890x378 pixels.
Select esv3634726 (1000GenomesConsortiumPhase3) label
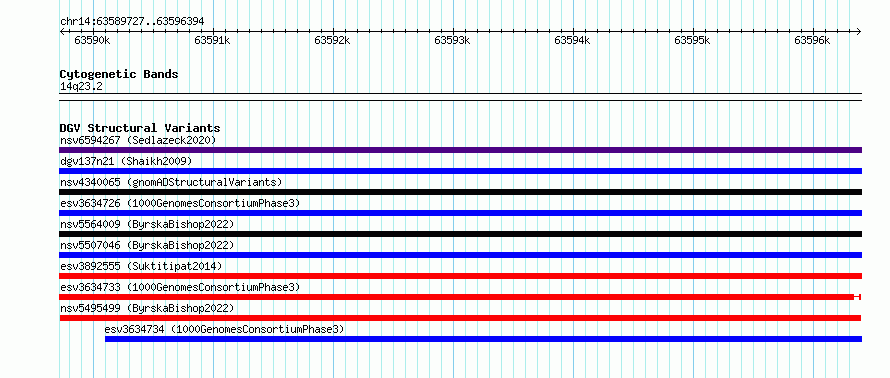tap(180, 203)
